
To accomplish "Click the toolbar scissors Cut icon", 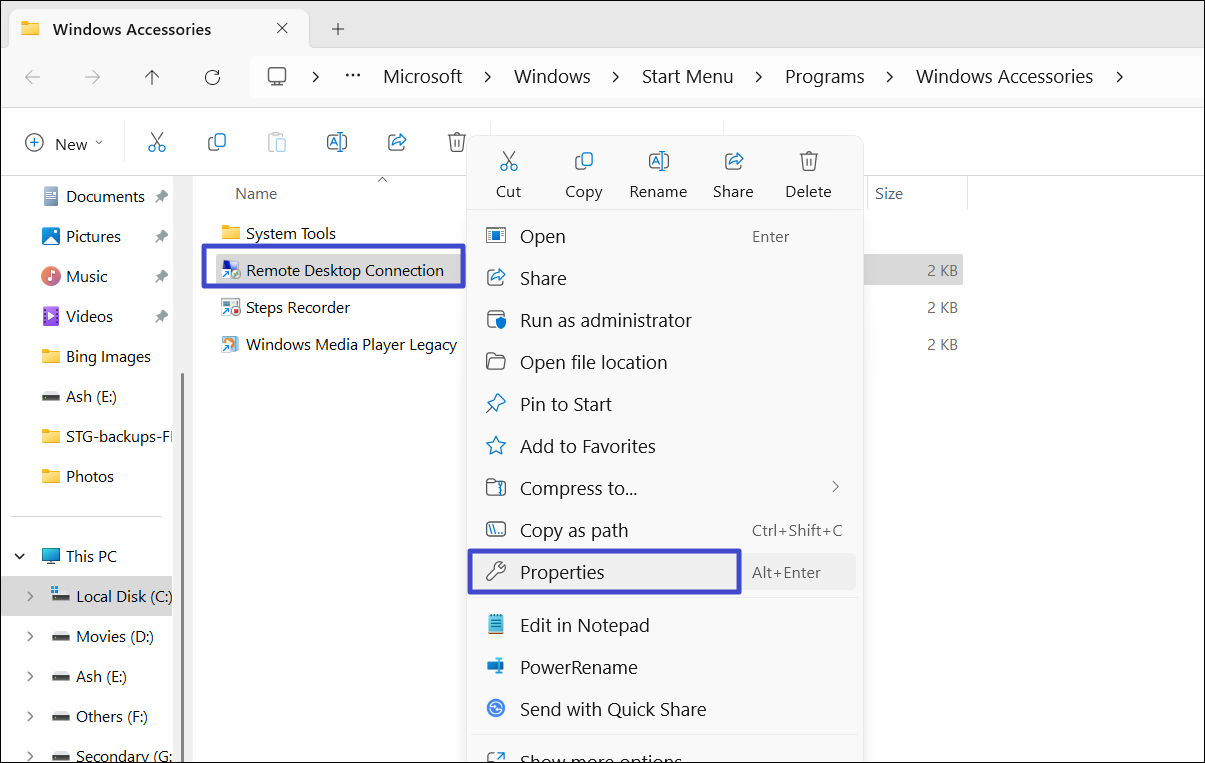I will pyautogui.click(x=156, y=143).
